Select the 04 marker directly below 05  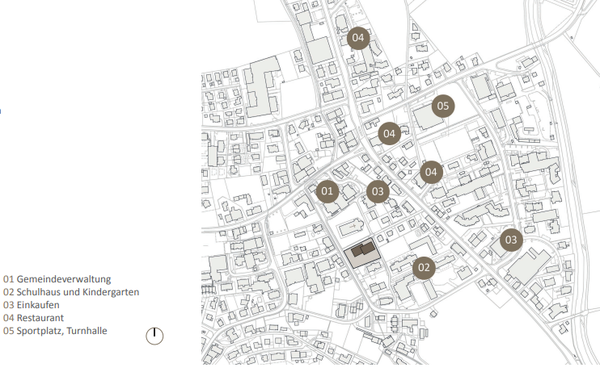click(x=431, y=172)
